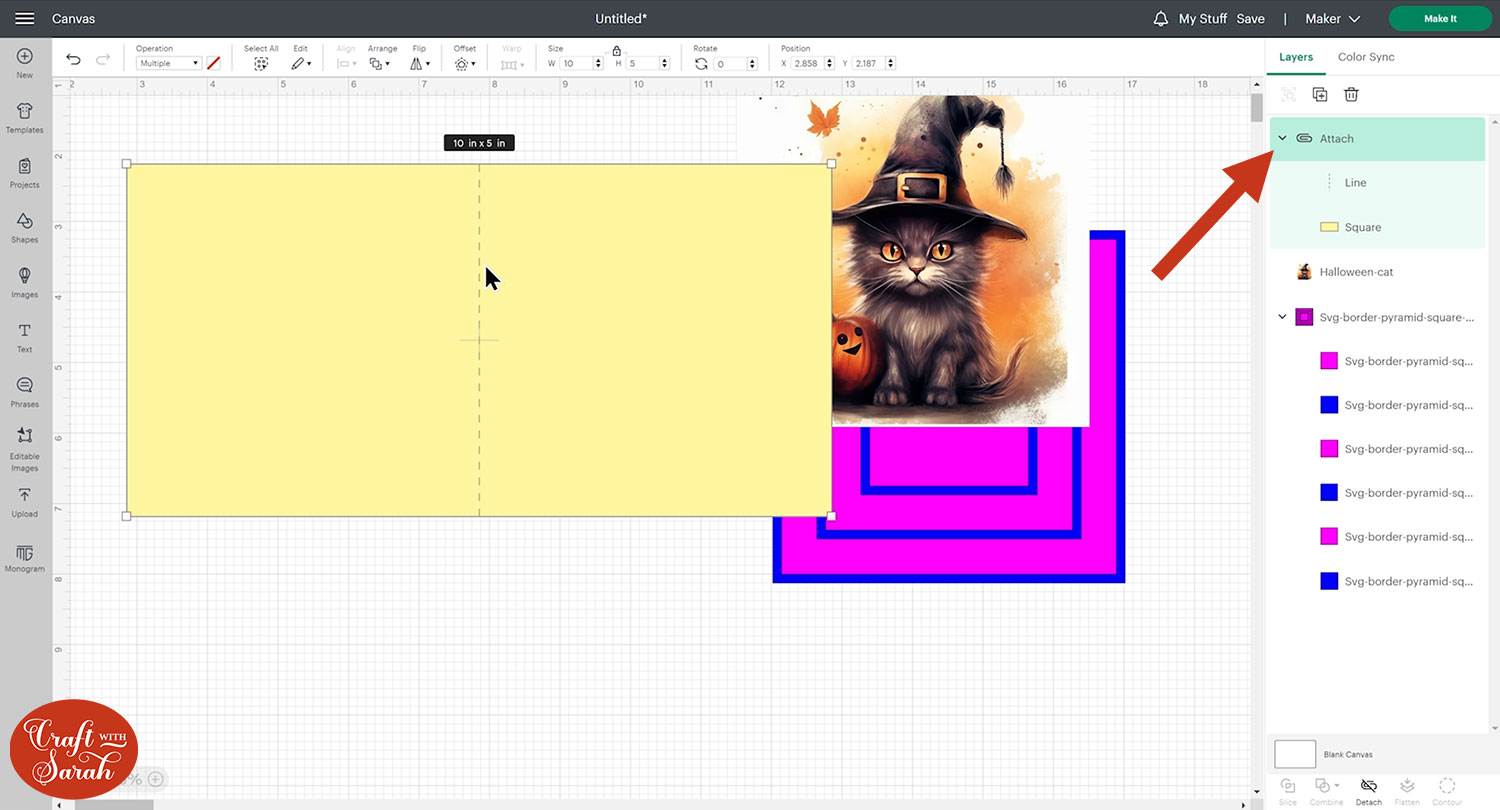The height and width of the screenshot is (810, 1500).
Task: Switch to the Color Sync tab
Action: (1366, 57)
